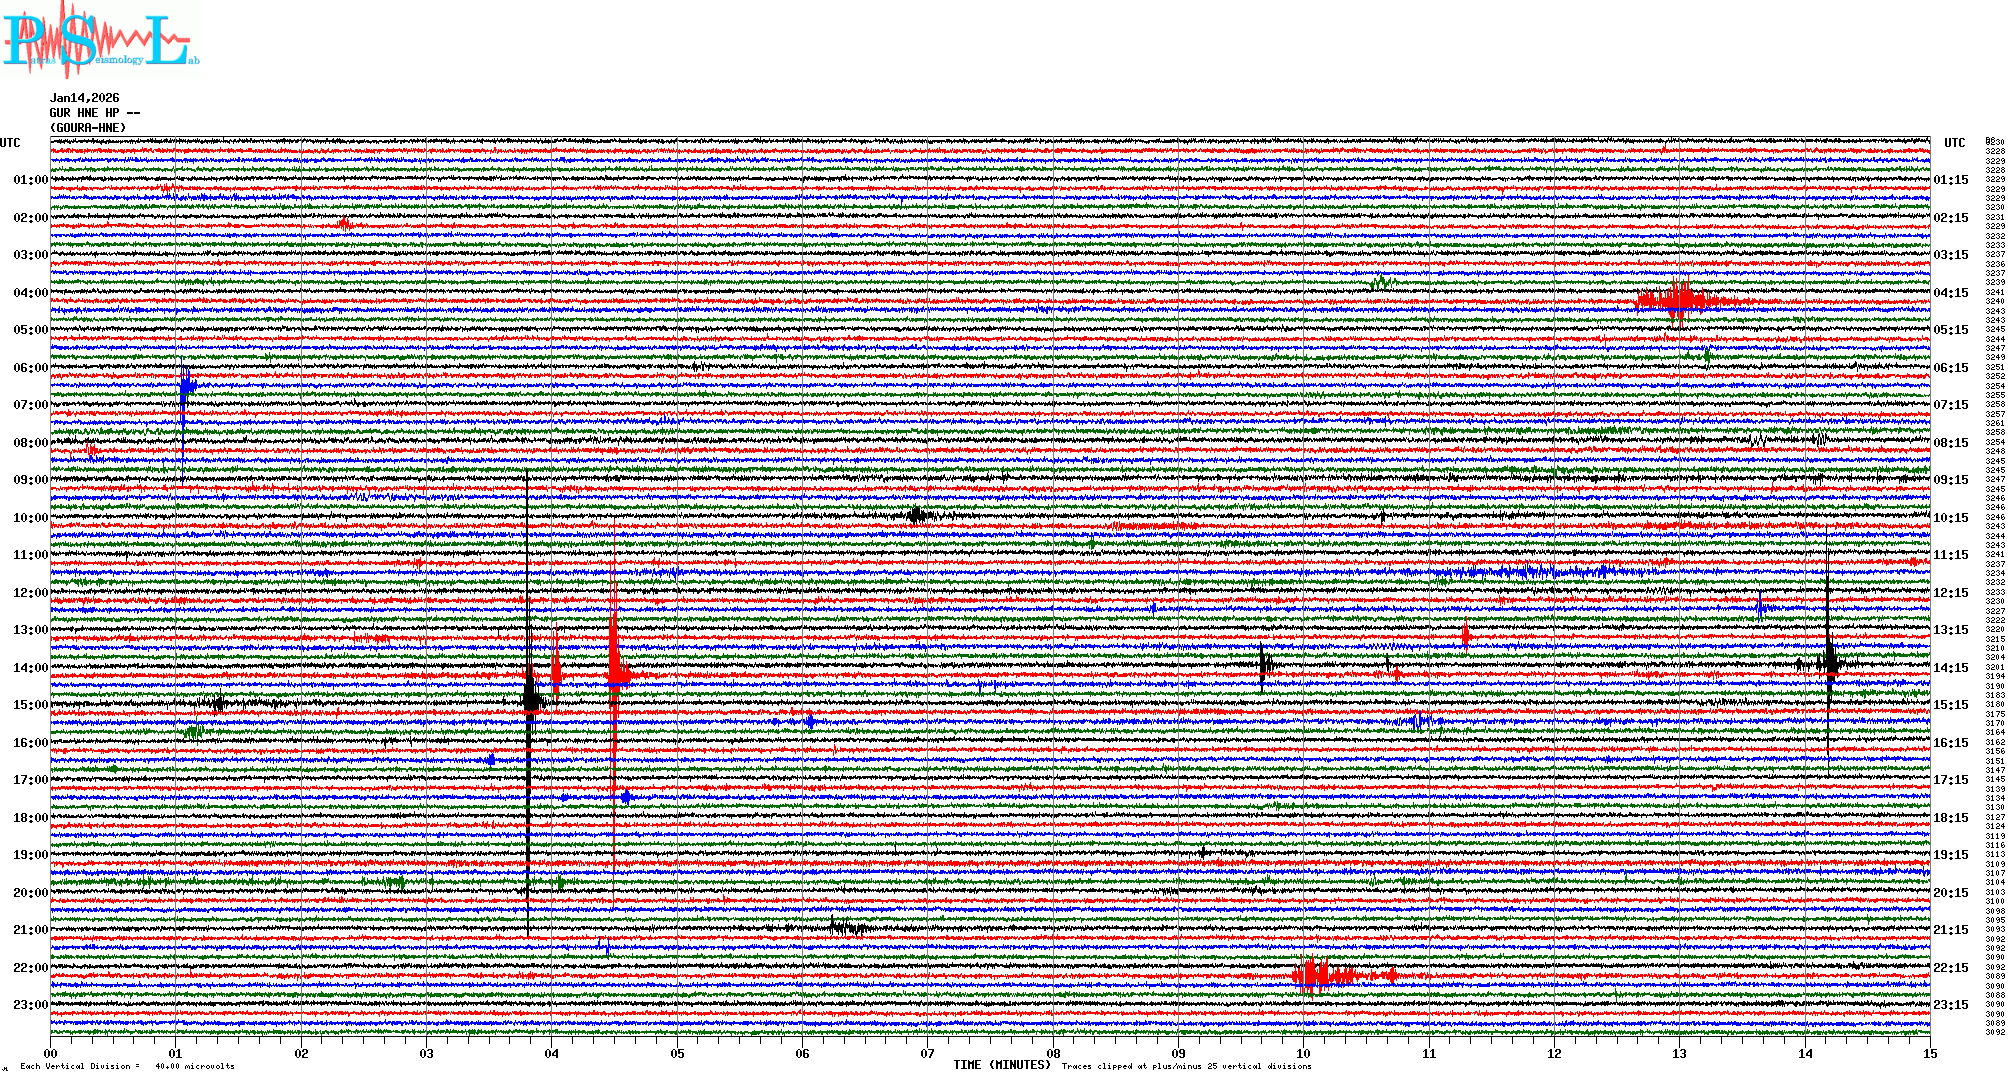The width and height of the screenshot is (2010, 1080).
Task: Click minute 07 on the bottom axis
Action: click(x=928, y=1053)
